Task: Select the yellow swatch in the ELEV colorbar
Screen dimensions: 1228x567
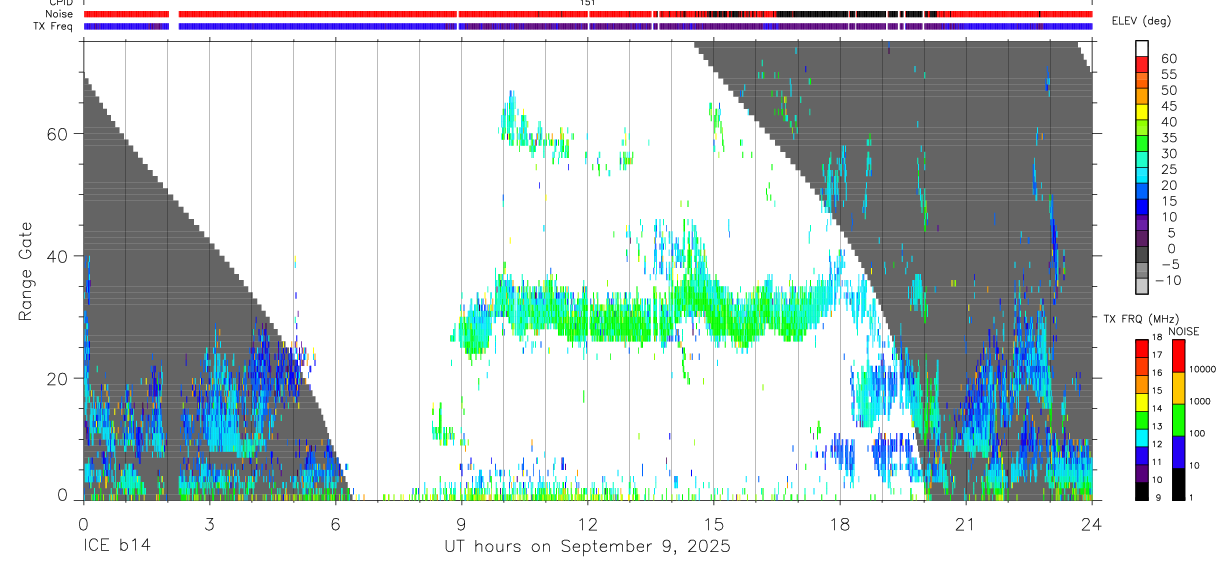Action: (1142, 112)
